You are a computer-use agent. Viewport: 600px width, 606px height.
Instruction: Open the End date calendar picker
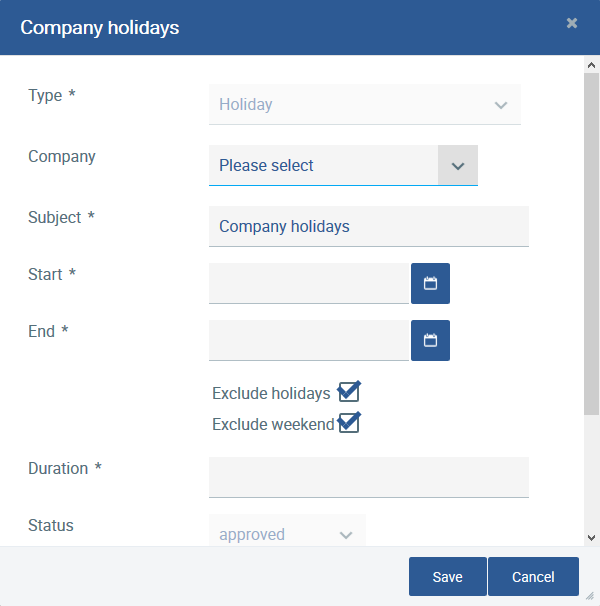point(430,341)
